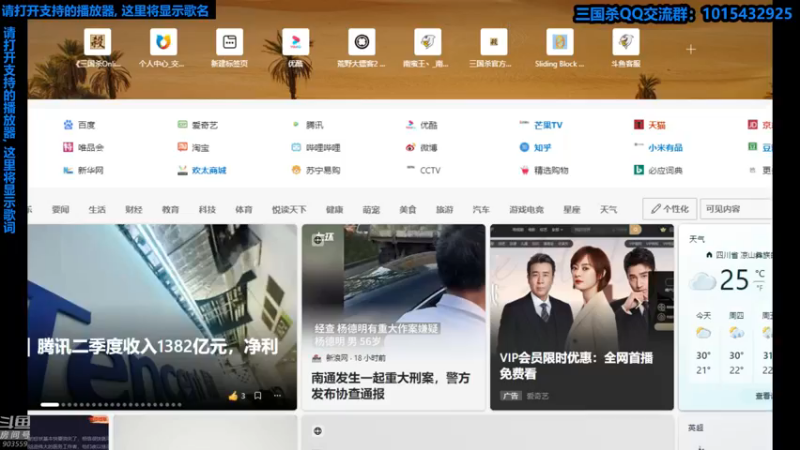Open 小米有品 site link
The image size is (800, 450).
pyautogui.click(x=658, y=147)
